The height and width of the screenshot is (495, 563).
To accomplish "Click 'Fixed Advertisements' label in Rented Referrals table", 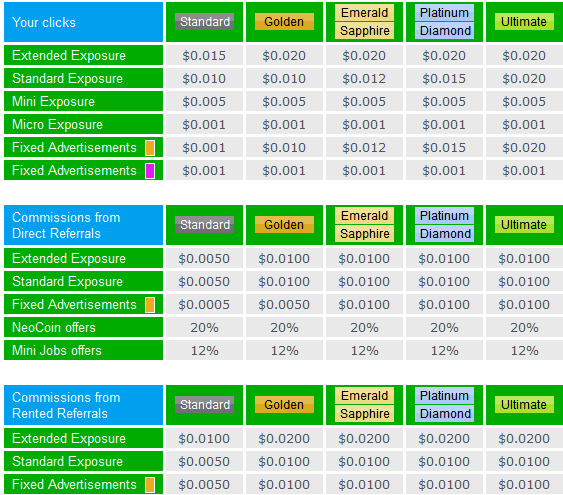I will (74, 485).
